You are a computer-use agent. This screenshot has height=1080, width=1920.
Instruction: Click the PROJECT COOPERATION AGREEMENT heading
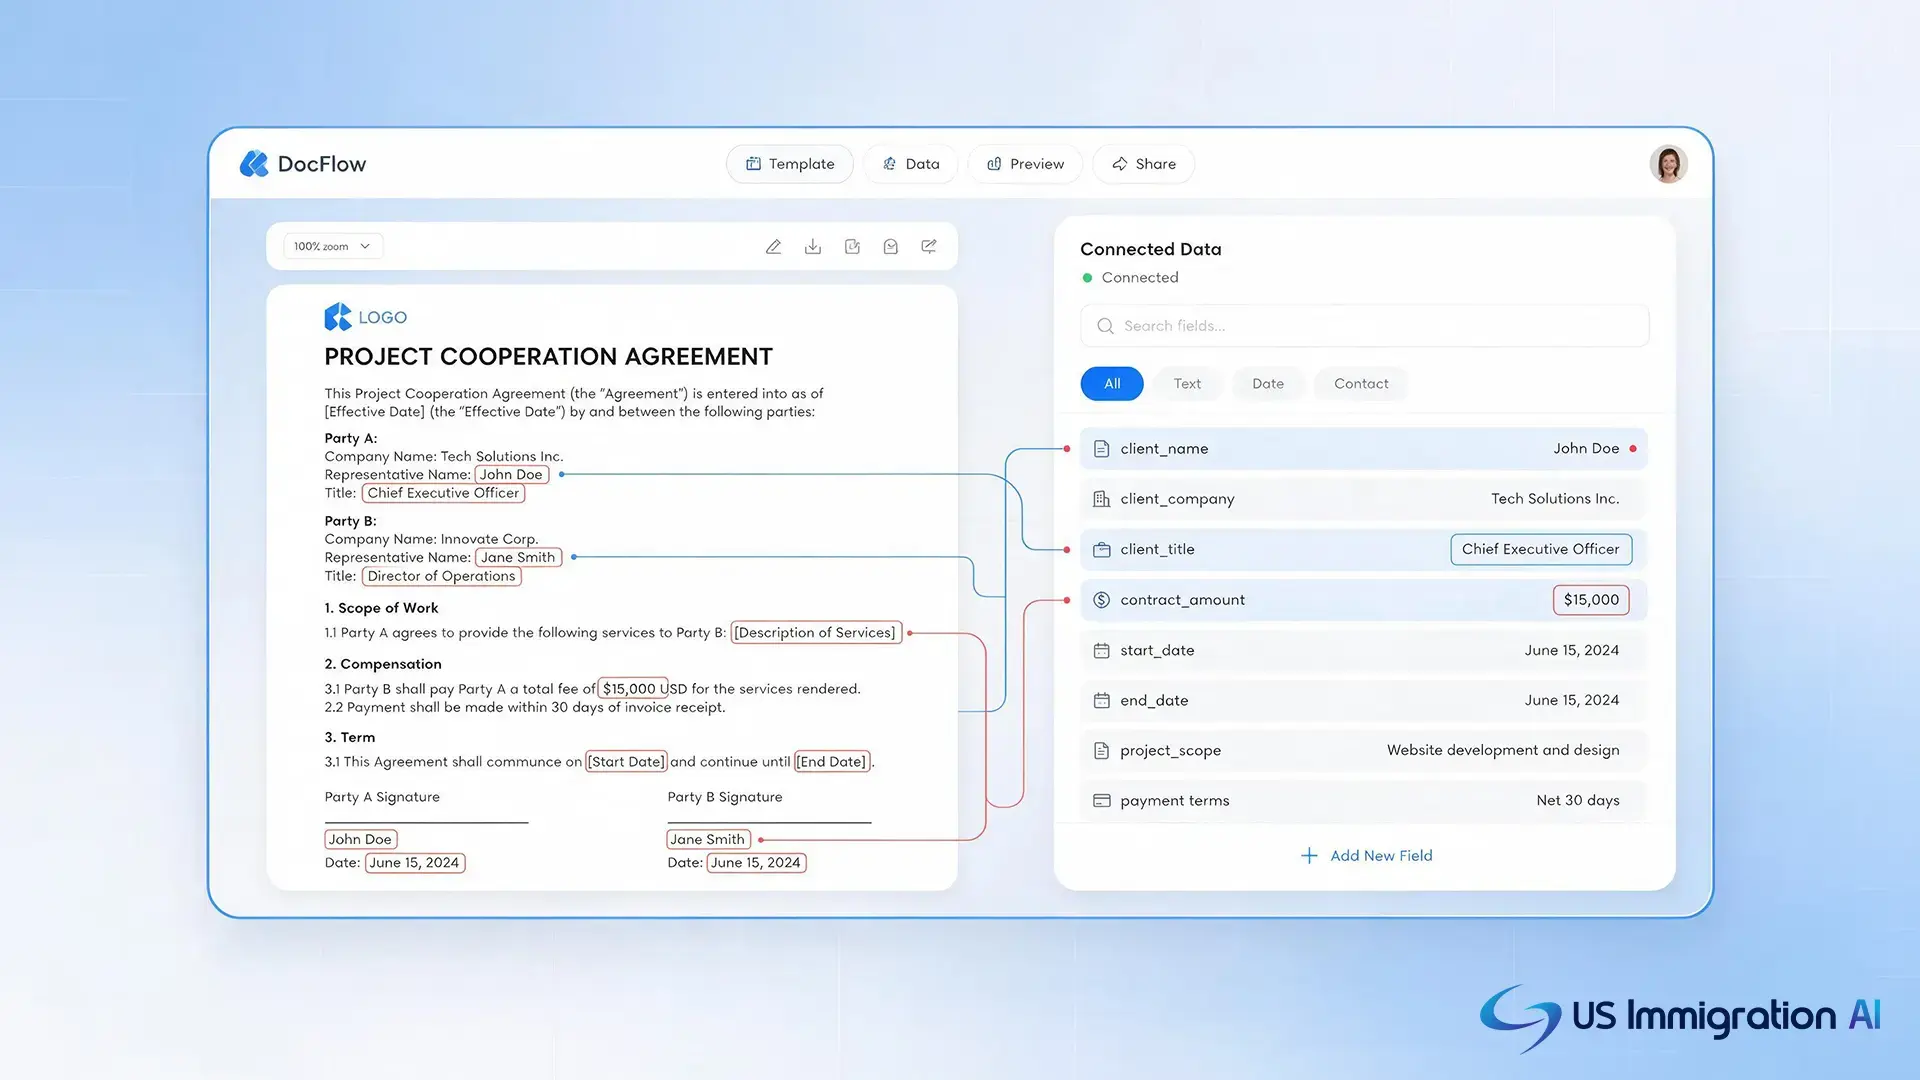click(x=548, y=357)
